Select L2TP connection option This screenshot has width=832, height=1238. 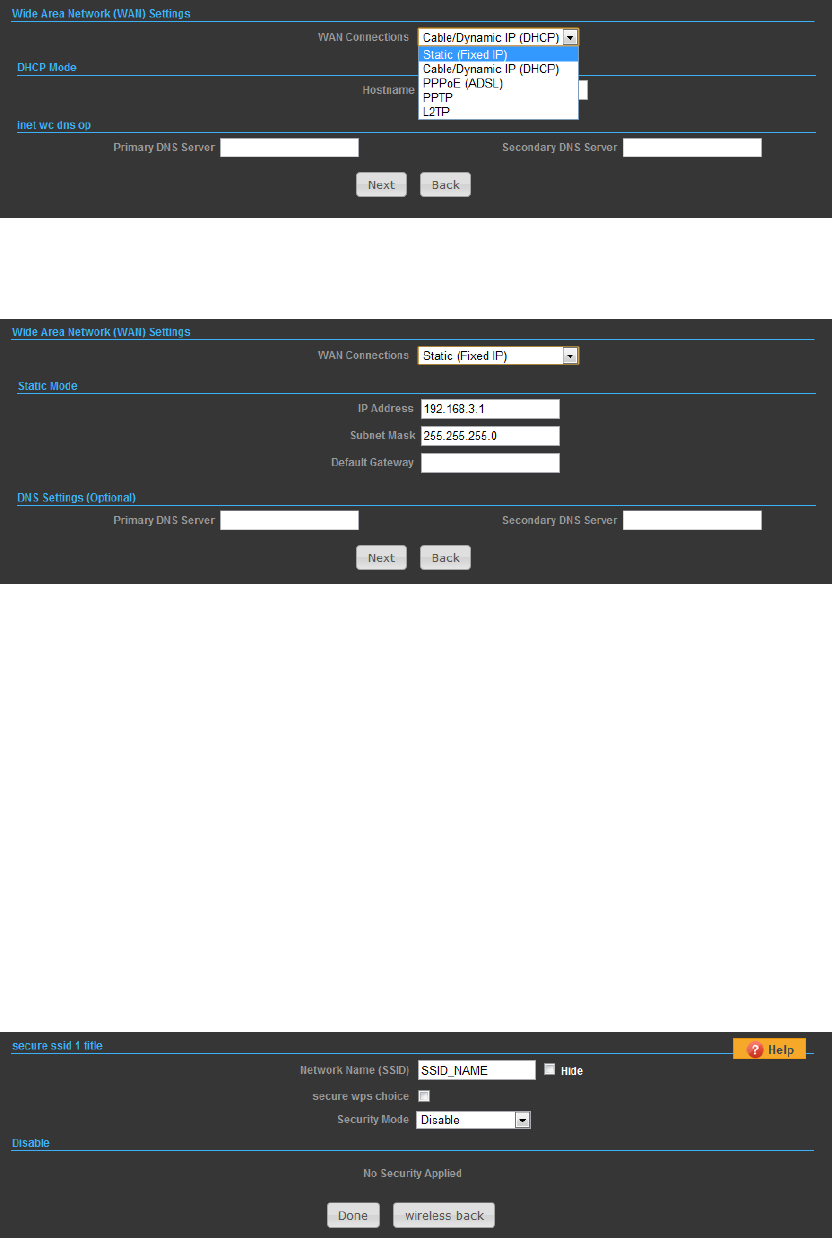point(498,112)
